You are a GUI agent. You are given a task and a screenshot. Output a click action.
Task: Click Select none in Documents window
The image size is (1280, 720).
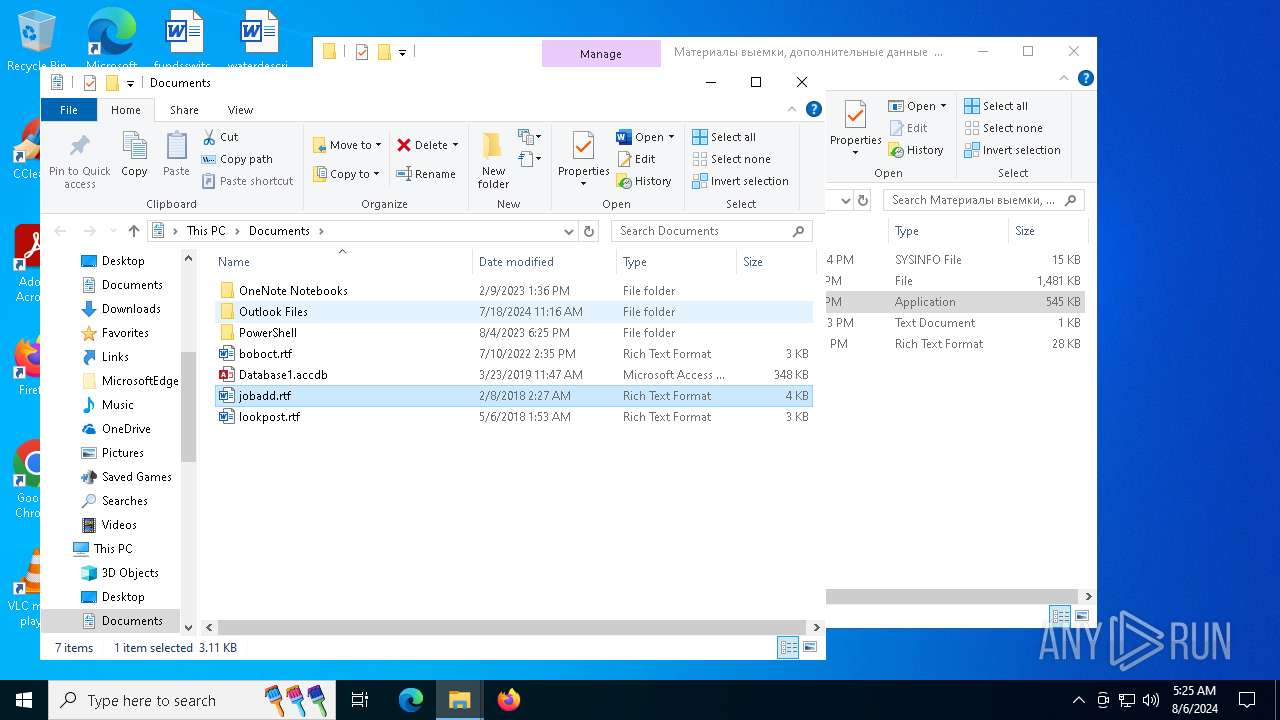pos(731,159)
